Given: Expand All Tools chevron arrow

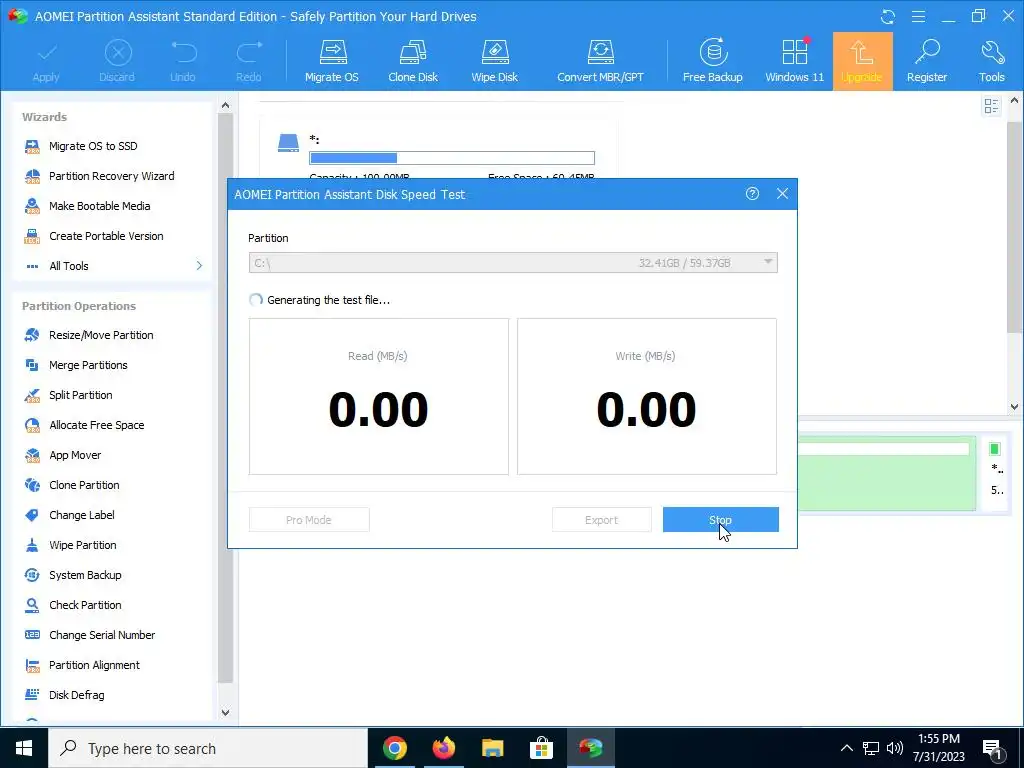Looking at the screenshot, I should tap(199, 266).
